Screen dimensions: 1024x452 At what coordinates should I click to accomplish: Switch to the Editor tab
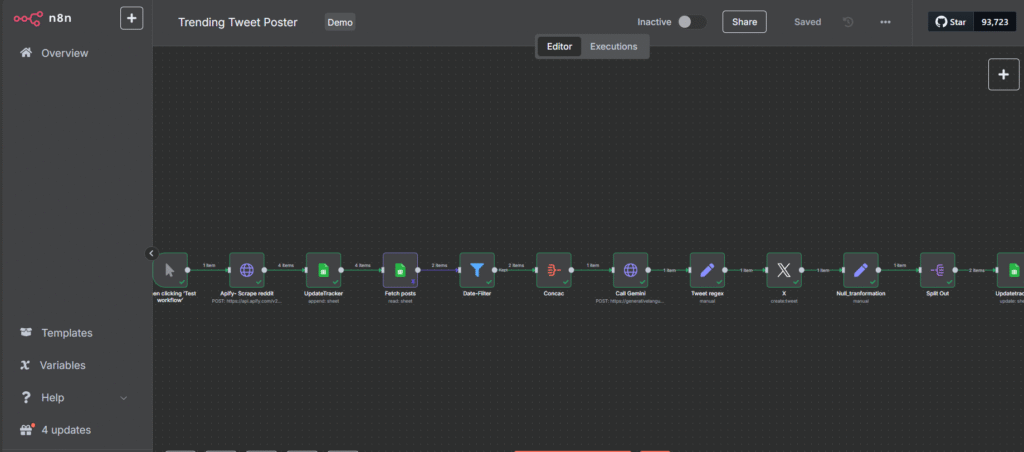(559, 46)
